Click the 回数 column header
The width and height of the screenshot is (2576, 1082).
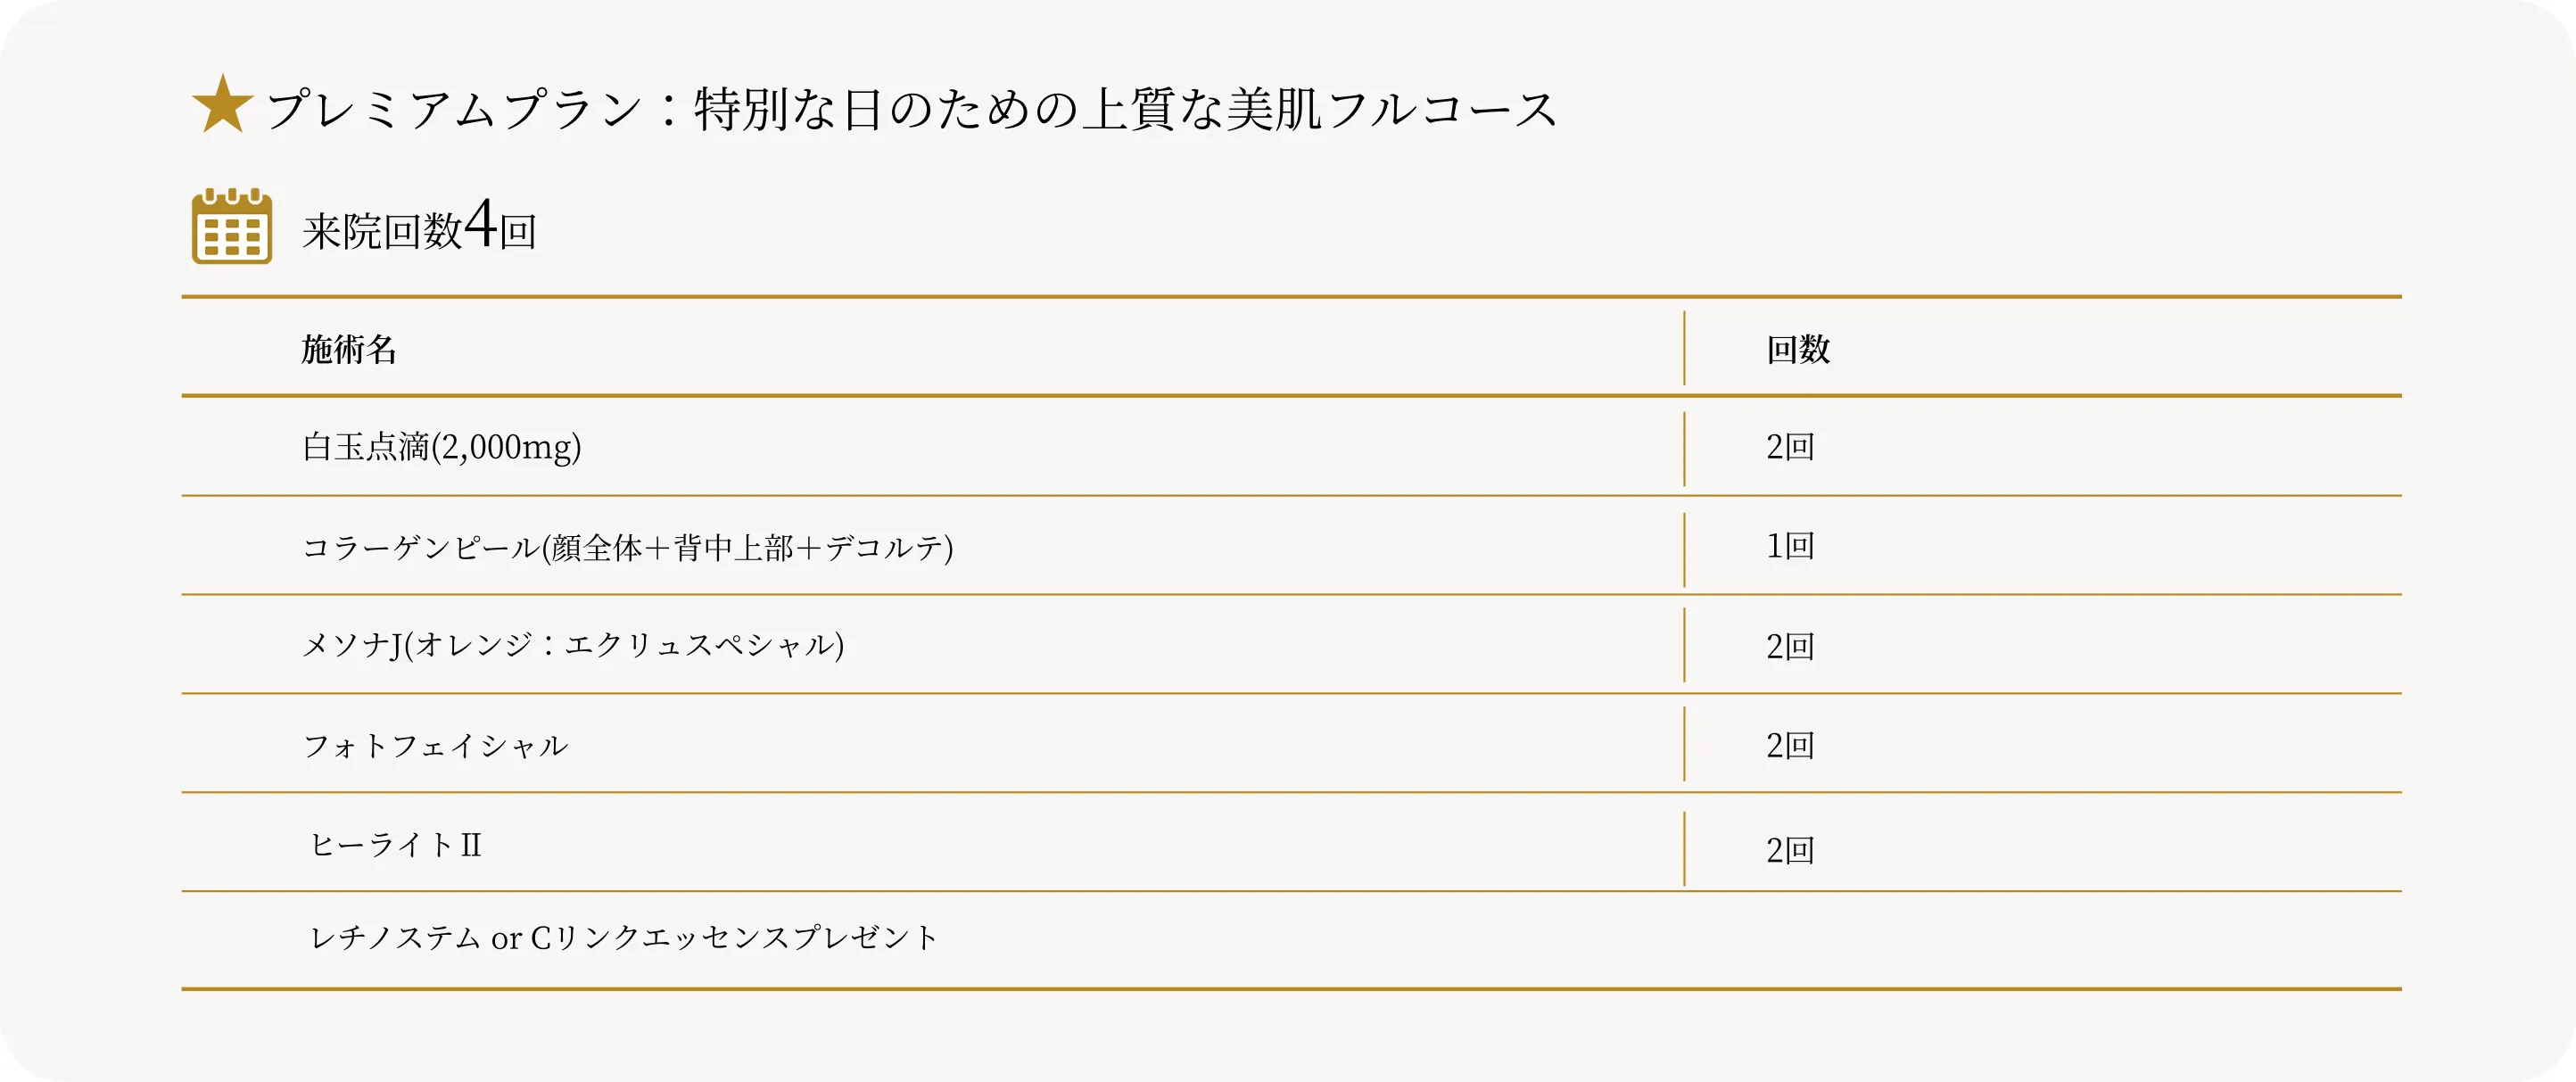pyautogui.click(x=1797, y=349)
